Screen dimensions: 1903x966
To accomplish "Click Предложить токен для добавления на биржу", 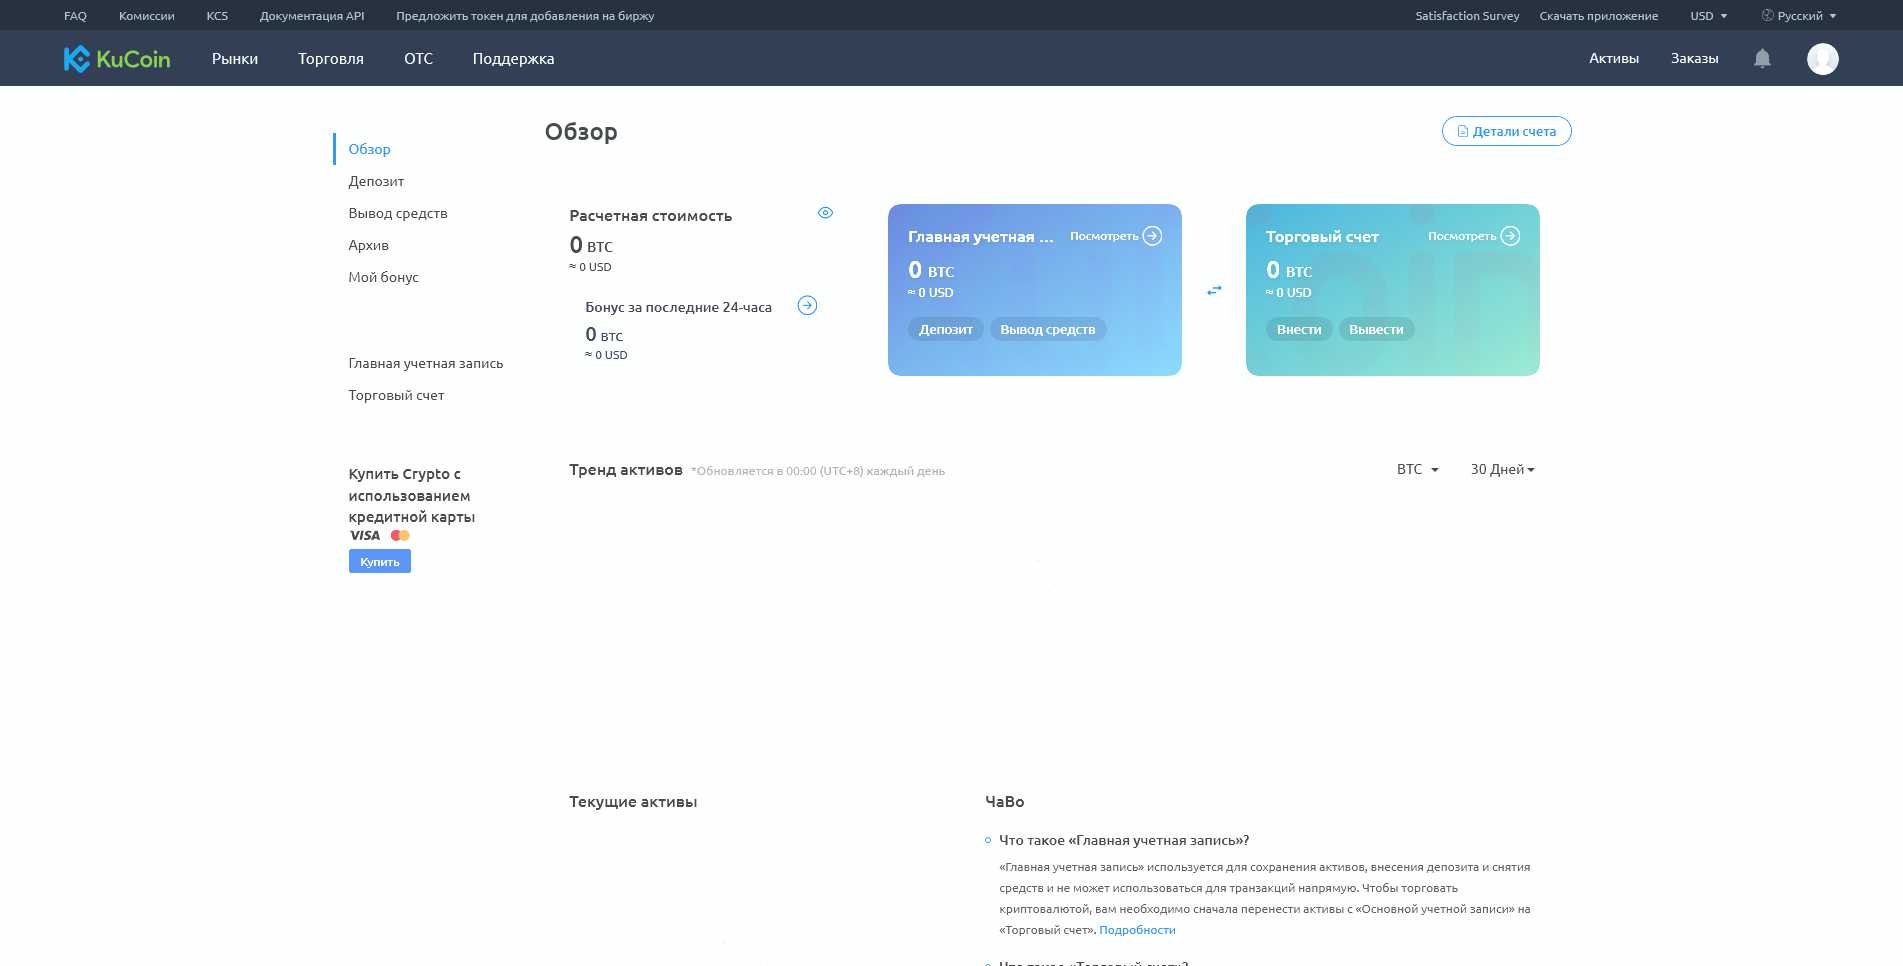I will (x=525, y=16).
